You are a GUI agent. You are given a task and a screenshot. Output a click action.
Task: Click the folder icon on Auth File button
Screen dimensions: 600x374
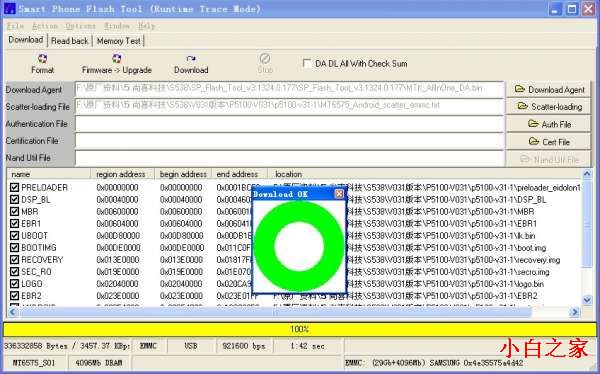click(x=533, y=124)
